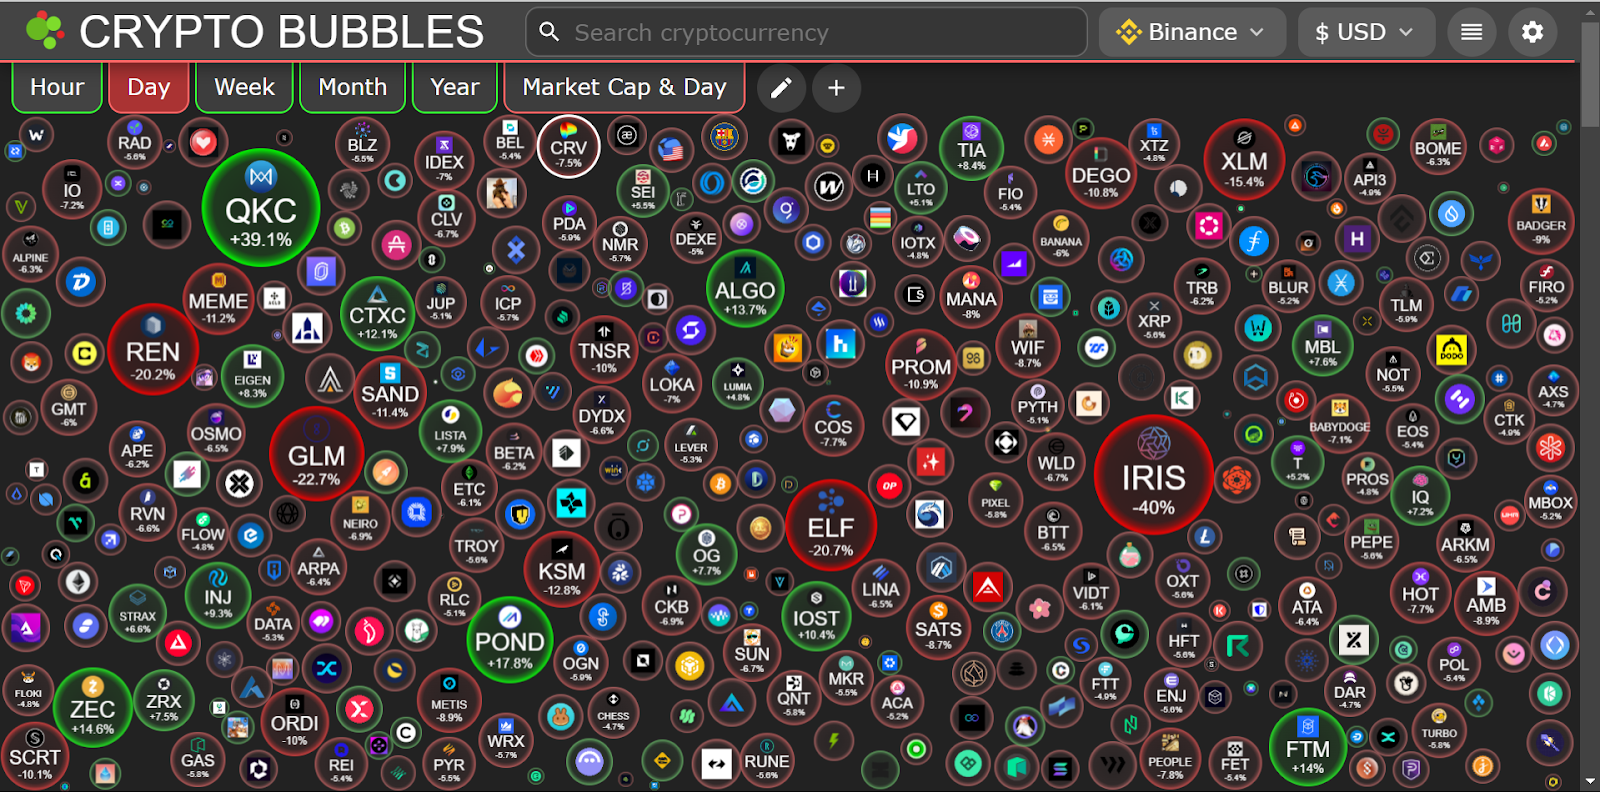Click the Search cryptocurrency input field
This screenshot has width=1600, height=792.
(x=806, y=32)
